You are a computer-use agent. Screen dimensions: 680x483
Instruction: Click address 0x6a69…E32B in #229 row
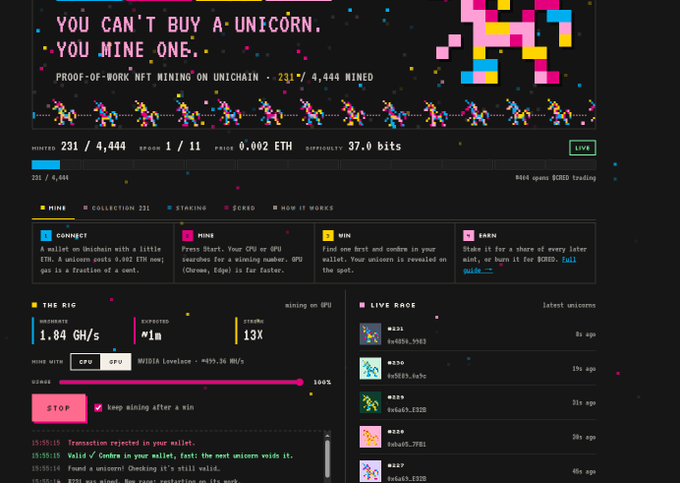406,410
